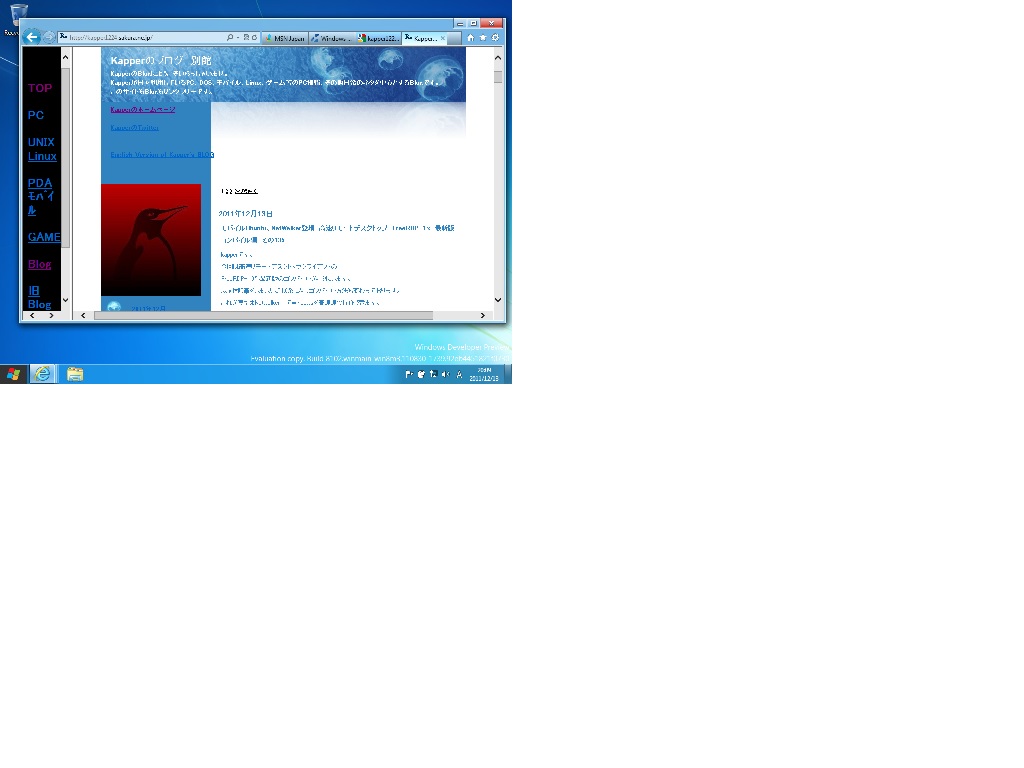The width and height of the screenshot is (1024, 768).
Task: Click the Show Desktop strip beside the clock
Action: pyautogui.click(x=508, y=374)
